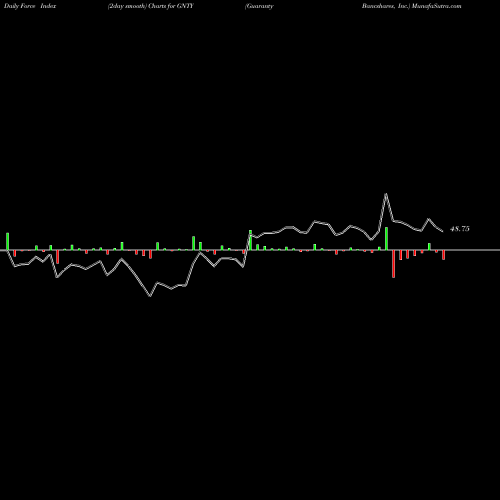
Task: Click the tallest green bar beside the 48.75 label
Action: 386,238
